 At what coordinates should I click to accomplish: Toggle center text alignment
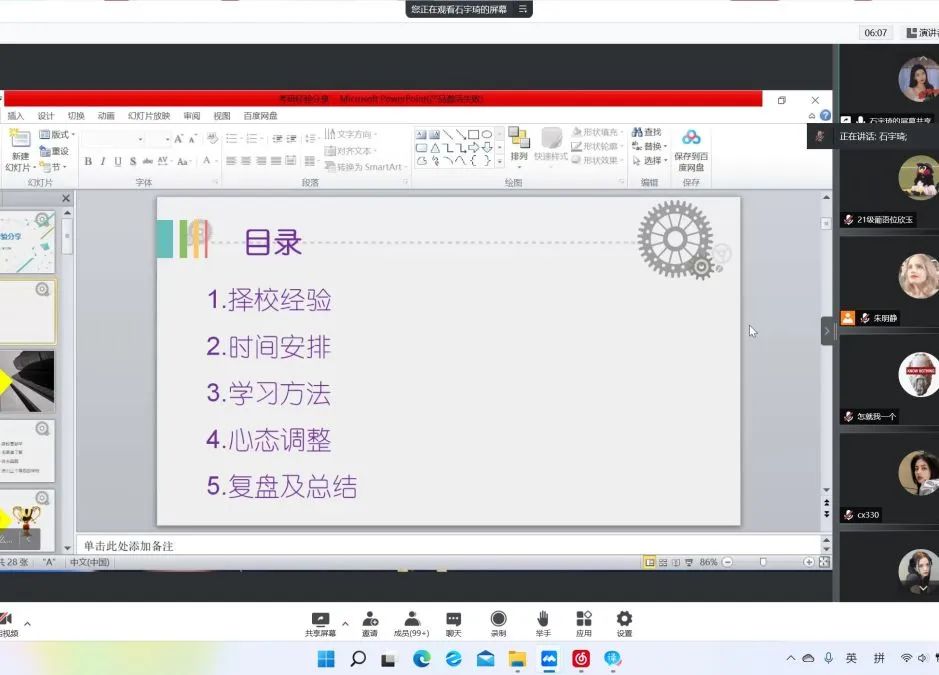click(246, 161)
